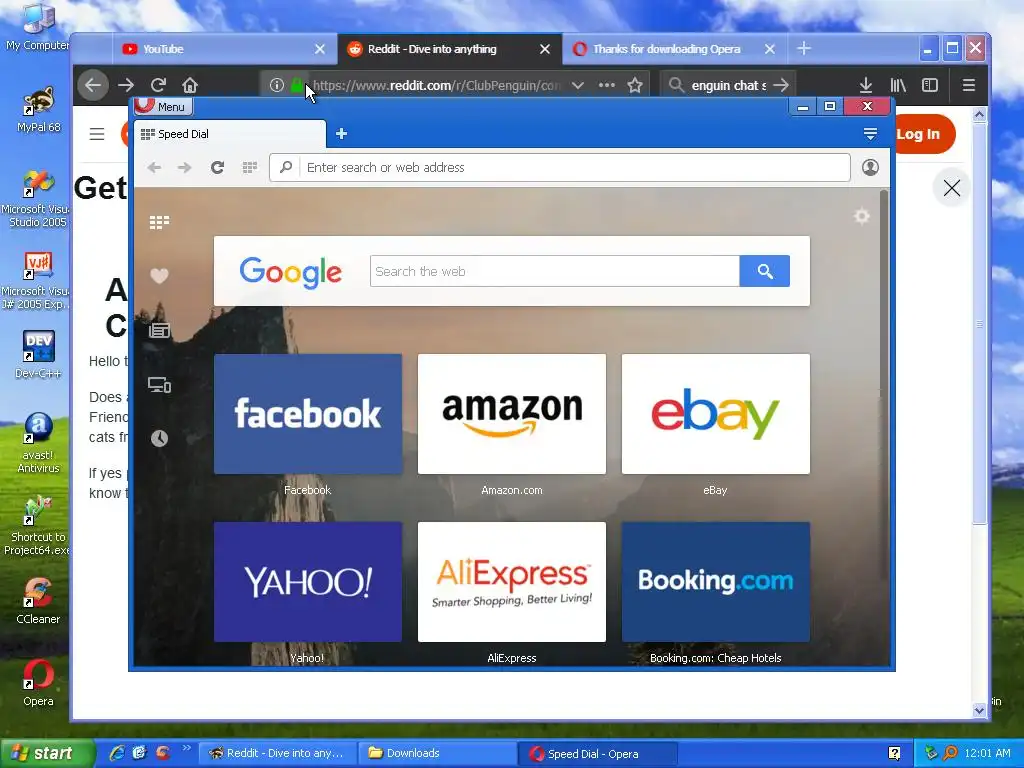This screenshot has height=768, width=1024.
Task: Switch to the Reddit tab in Firefox
Action: [449, 49]
